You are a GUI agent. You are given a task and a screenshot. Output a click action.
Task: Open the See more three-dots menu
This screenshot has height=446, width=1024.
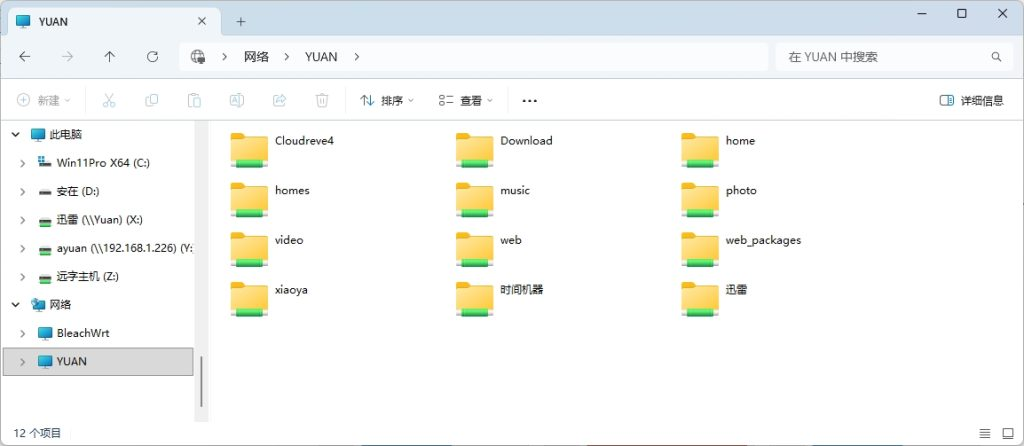[x=530, y=100]
